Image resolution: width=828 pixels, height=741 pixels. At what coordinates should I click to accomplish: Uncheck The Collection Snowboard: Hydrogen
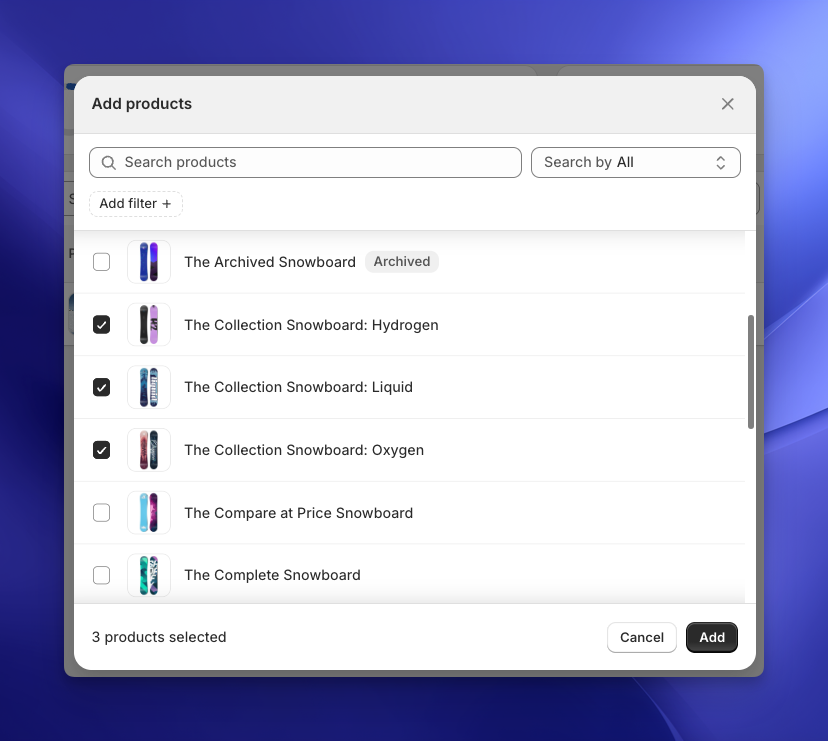101,325
